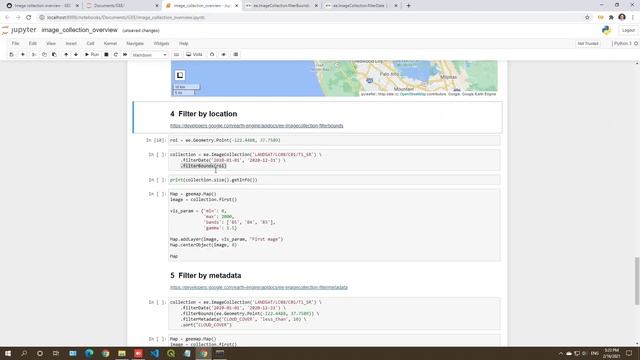Launch Voila view of the notebook
Viewport: 640px width, 360px height.
(x=194, y=54)
